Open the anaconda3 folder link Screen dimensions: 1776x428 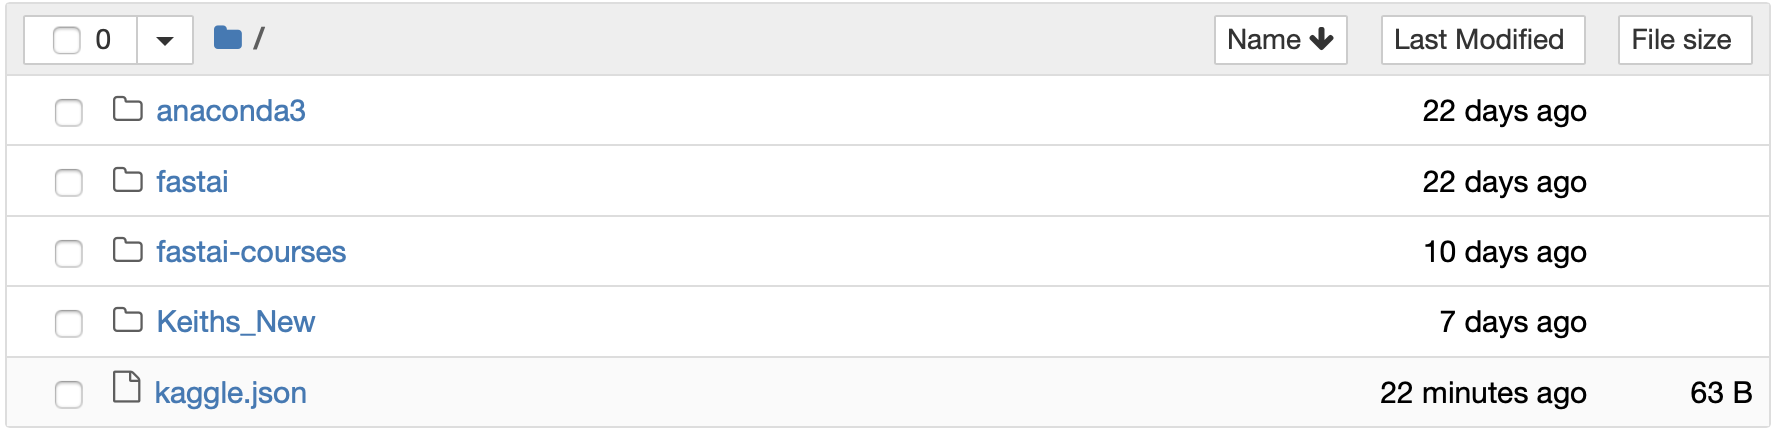(231, 111)
